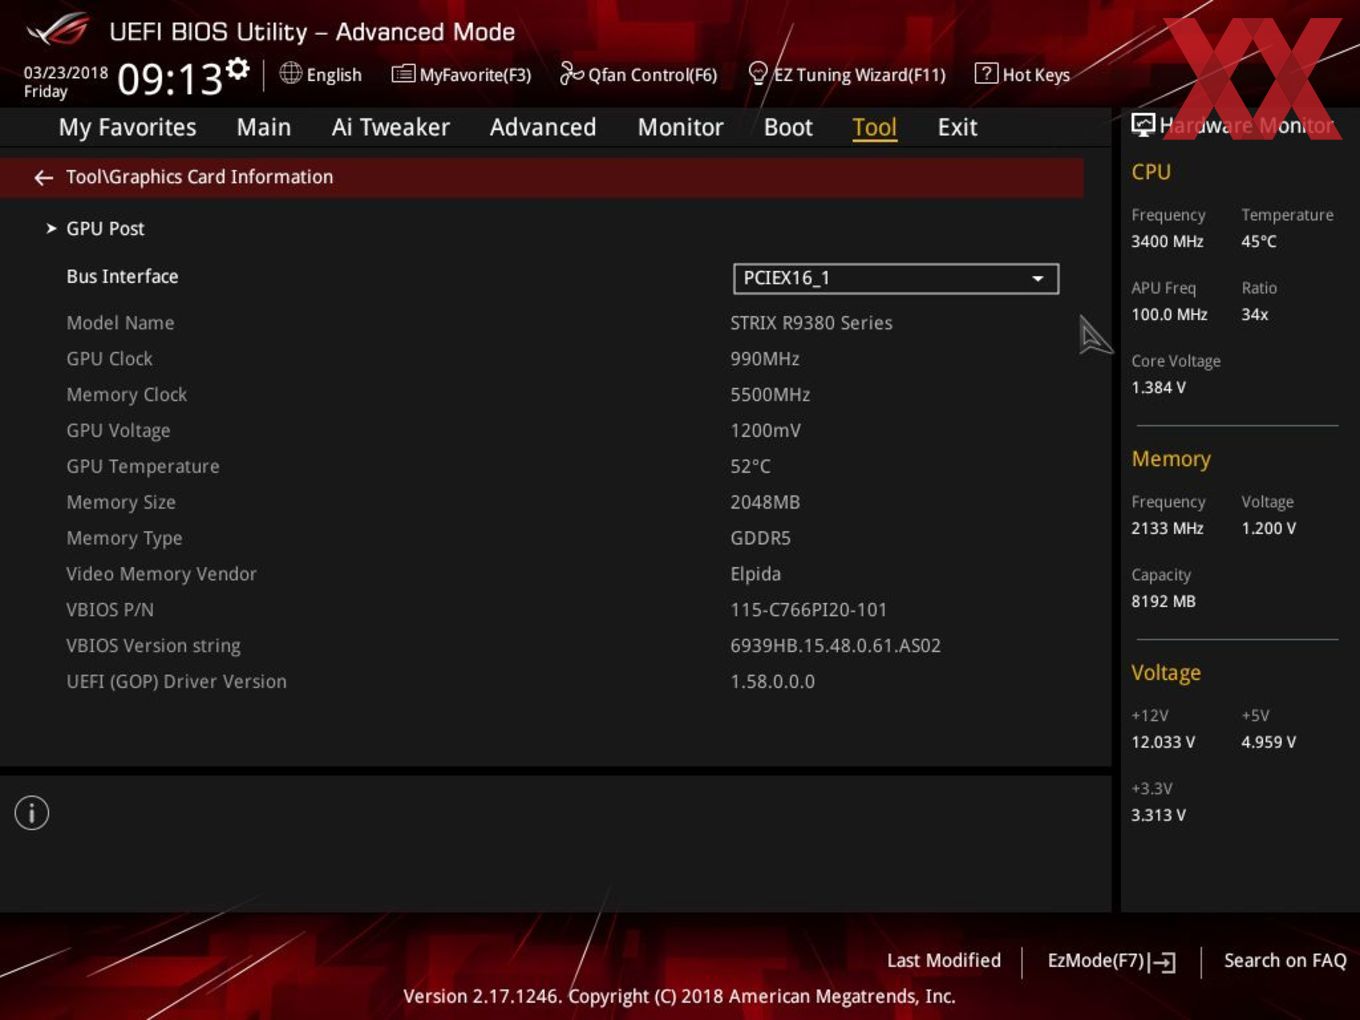
Task: Click the Bus Interface label
Action: click(x=122, y=277)
